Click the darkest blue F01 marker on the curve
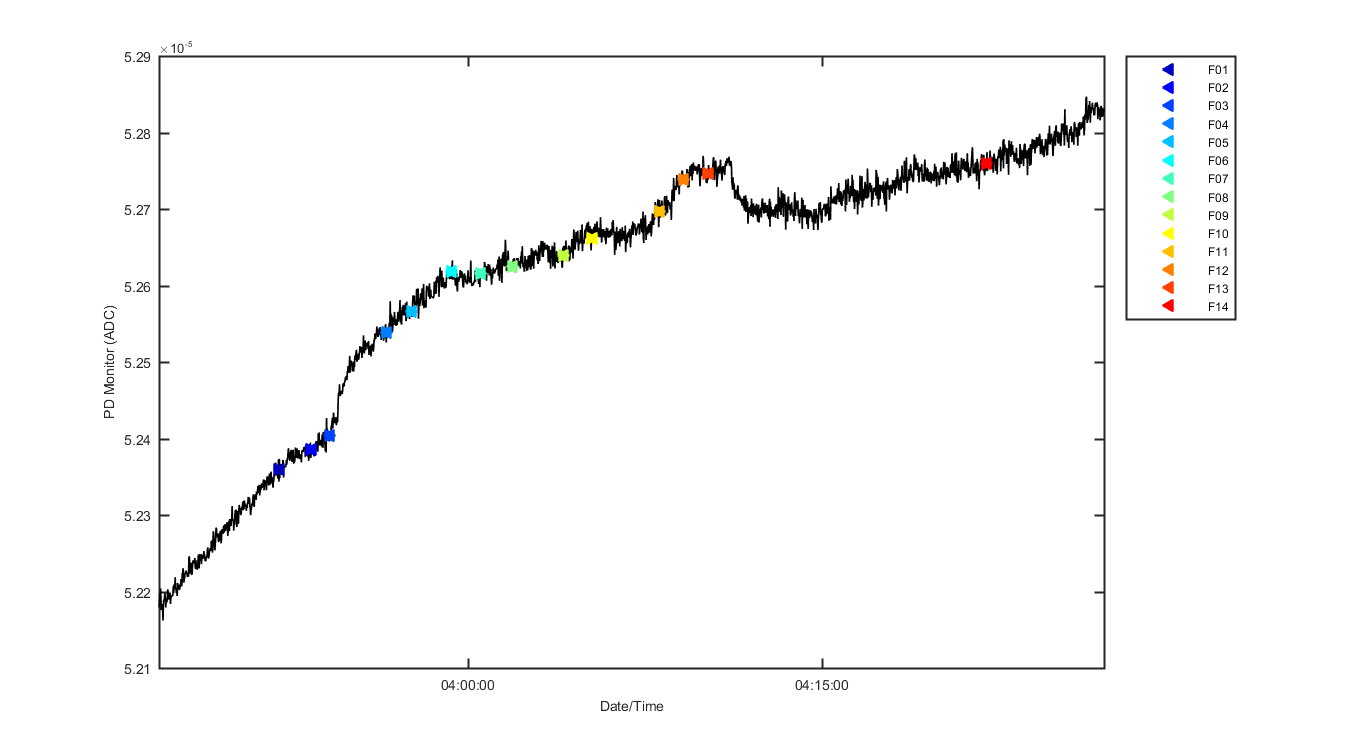Image resolution: width=1350 pixels, height=750 pixels. 279,469
